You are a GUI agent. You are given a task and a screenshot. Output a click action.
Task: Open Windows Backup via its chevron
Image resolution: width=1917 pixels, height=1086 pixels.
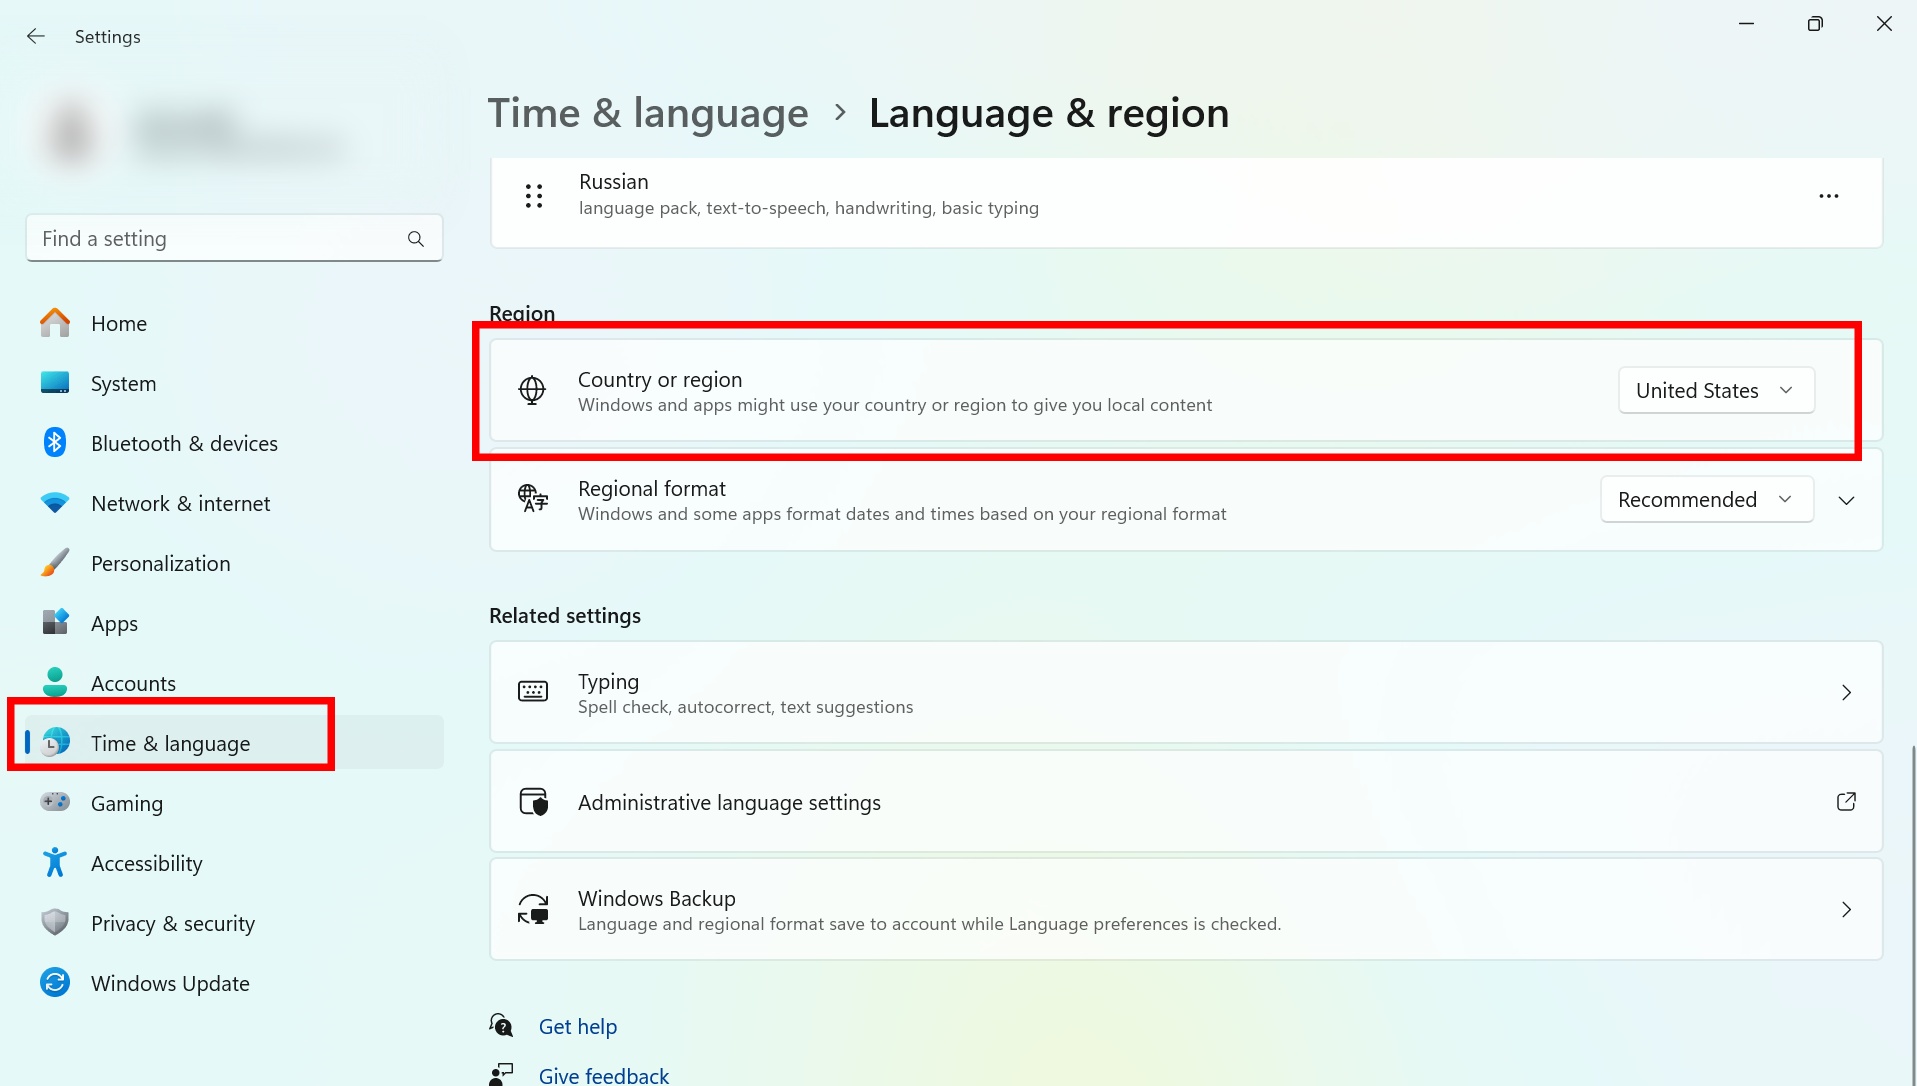[x=1847, y=909]
